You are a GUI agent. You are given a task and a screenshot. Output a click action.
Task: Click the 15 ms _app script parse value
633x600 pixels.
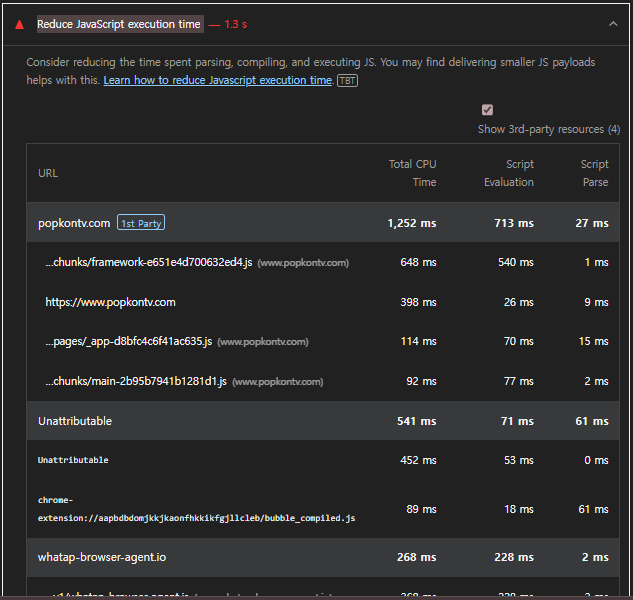(593, 342)
